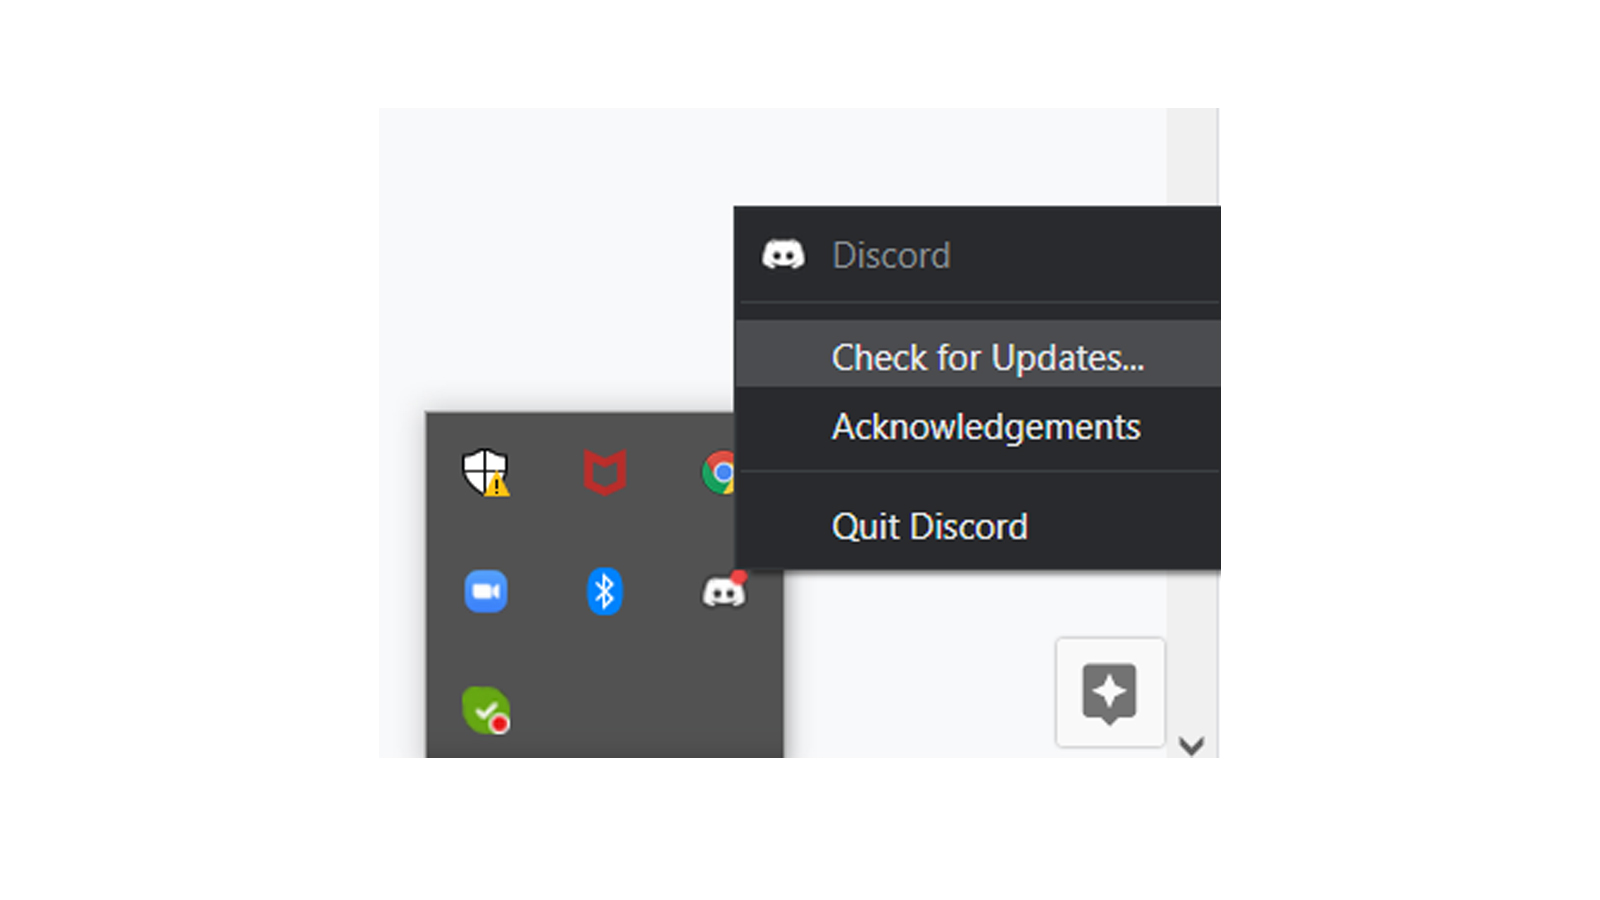Open the Acknowledgements menu entry
Screen dimensions: 1600x900
pos(978,427)
